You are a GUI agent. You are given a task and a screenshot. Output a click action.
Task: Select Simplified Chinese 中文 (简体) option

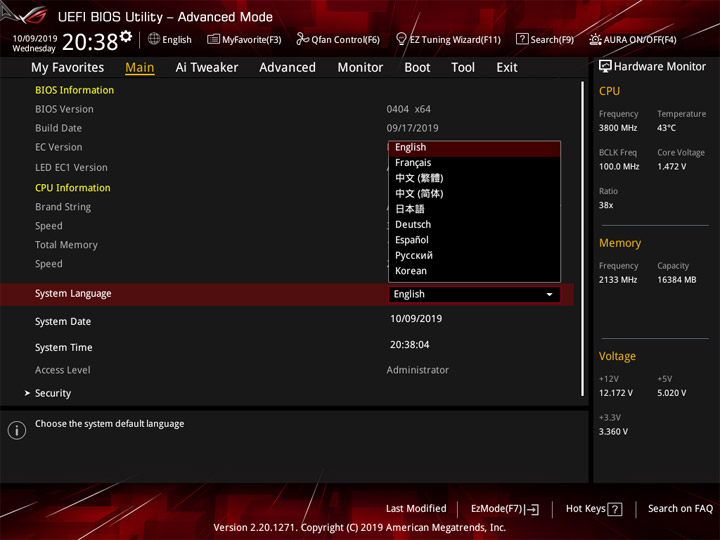tap(474, 194)
